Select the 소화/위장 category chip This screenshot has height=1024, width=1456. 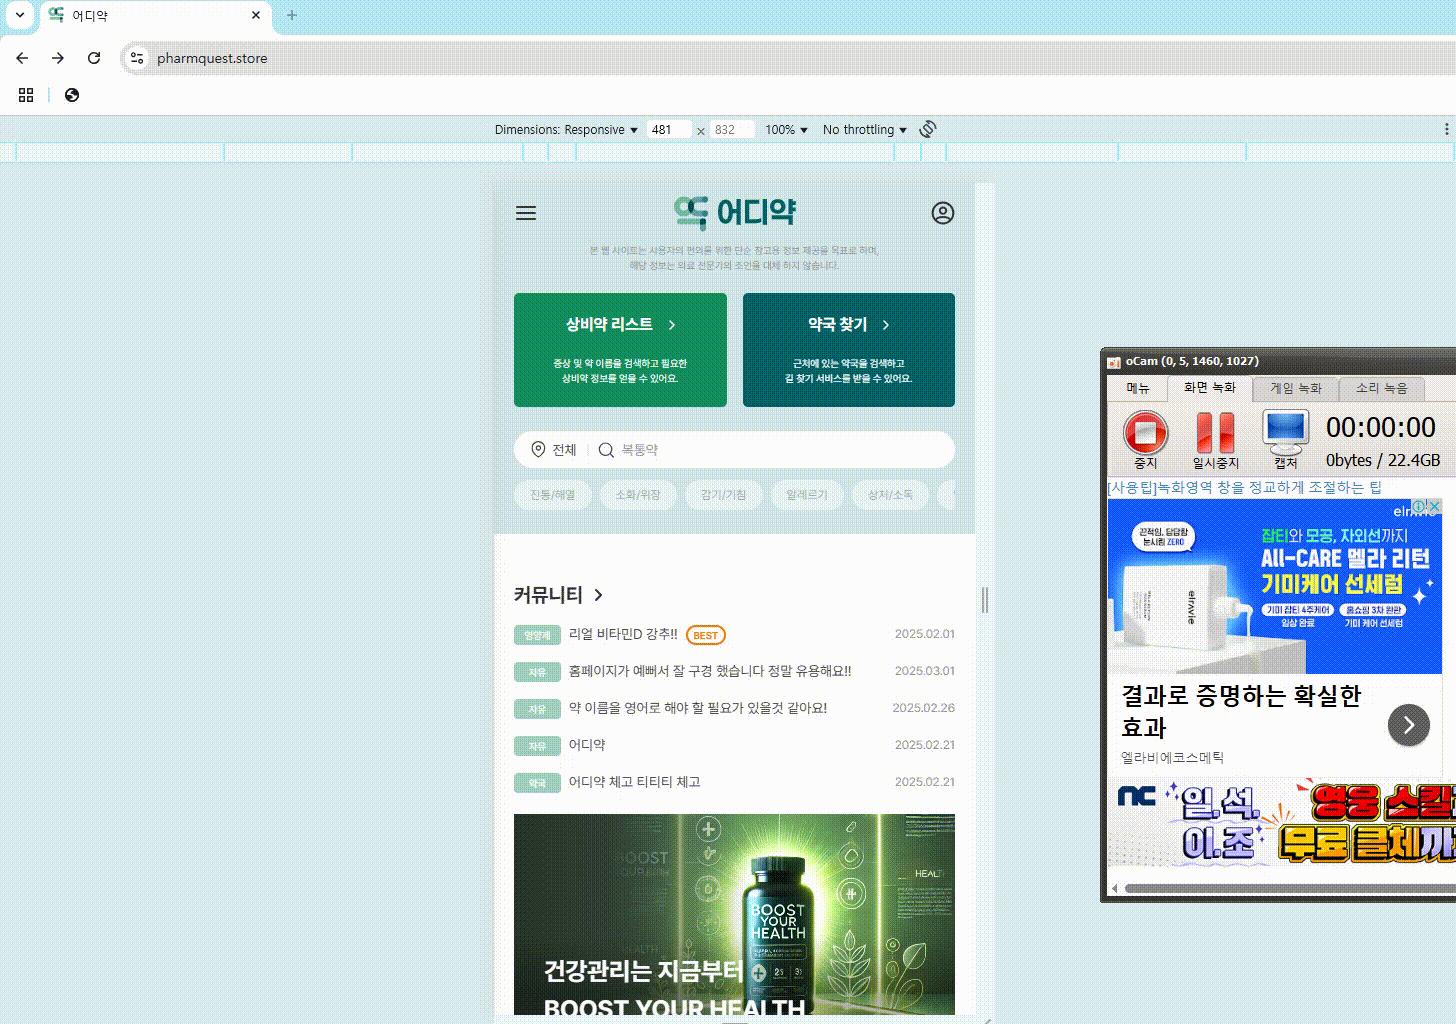pyautogui.click(x=638, y=495)
